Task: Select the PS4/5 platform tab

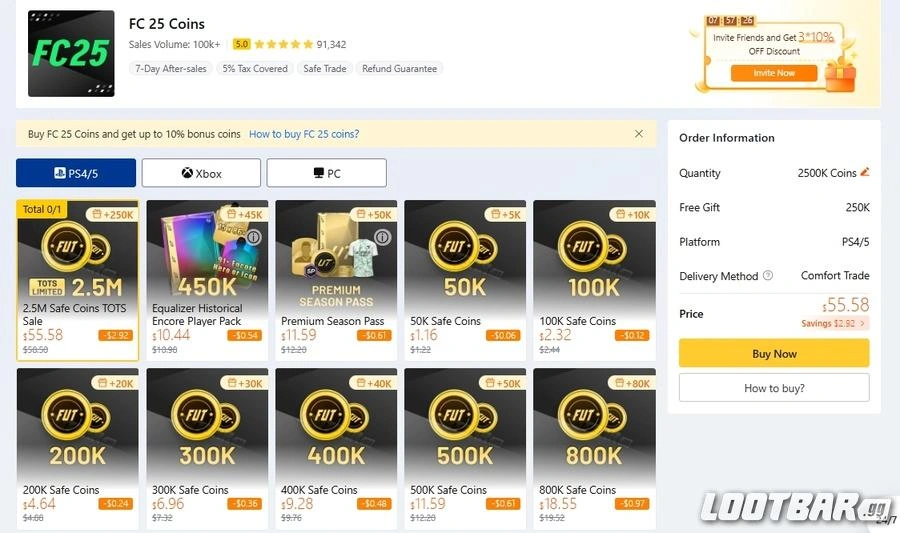Action: coord(76,173)
